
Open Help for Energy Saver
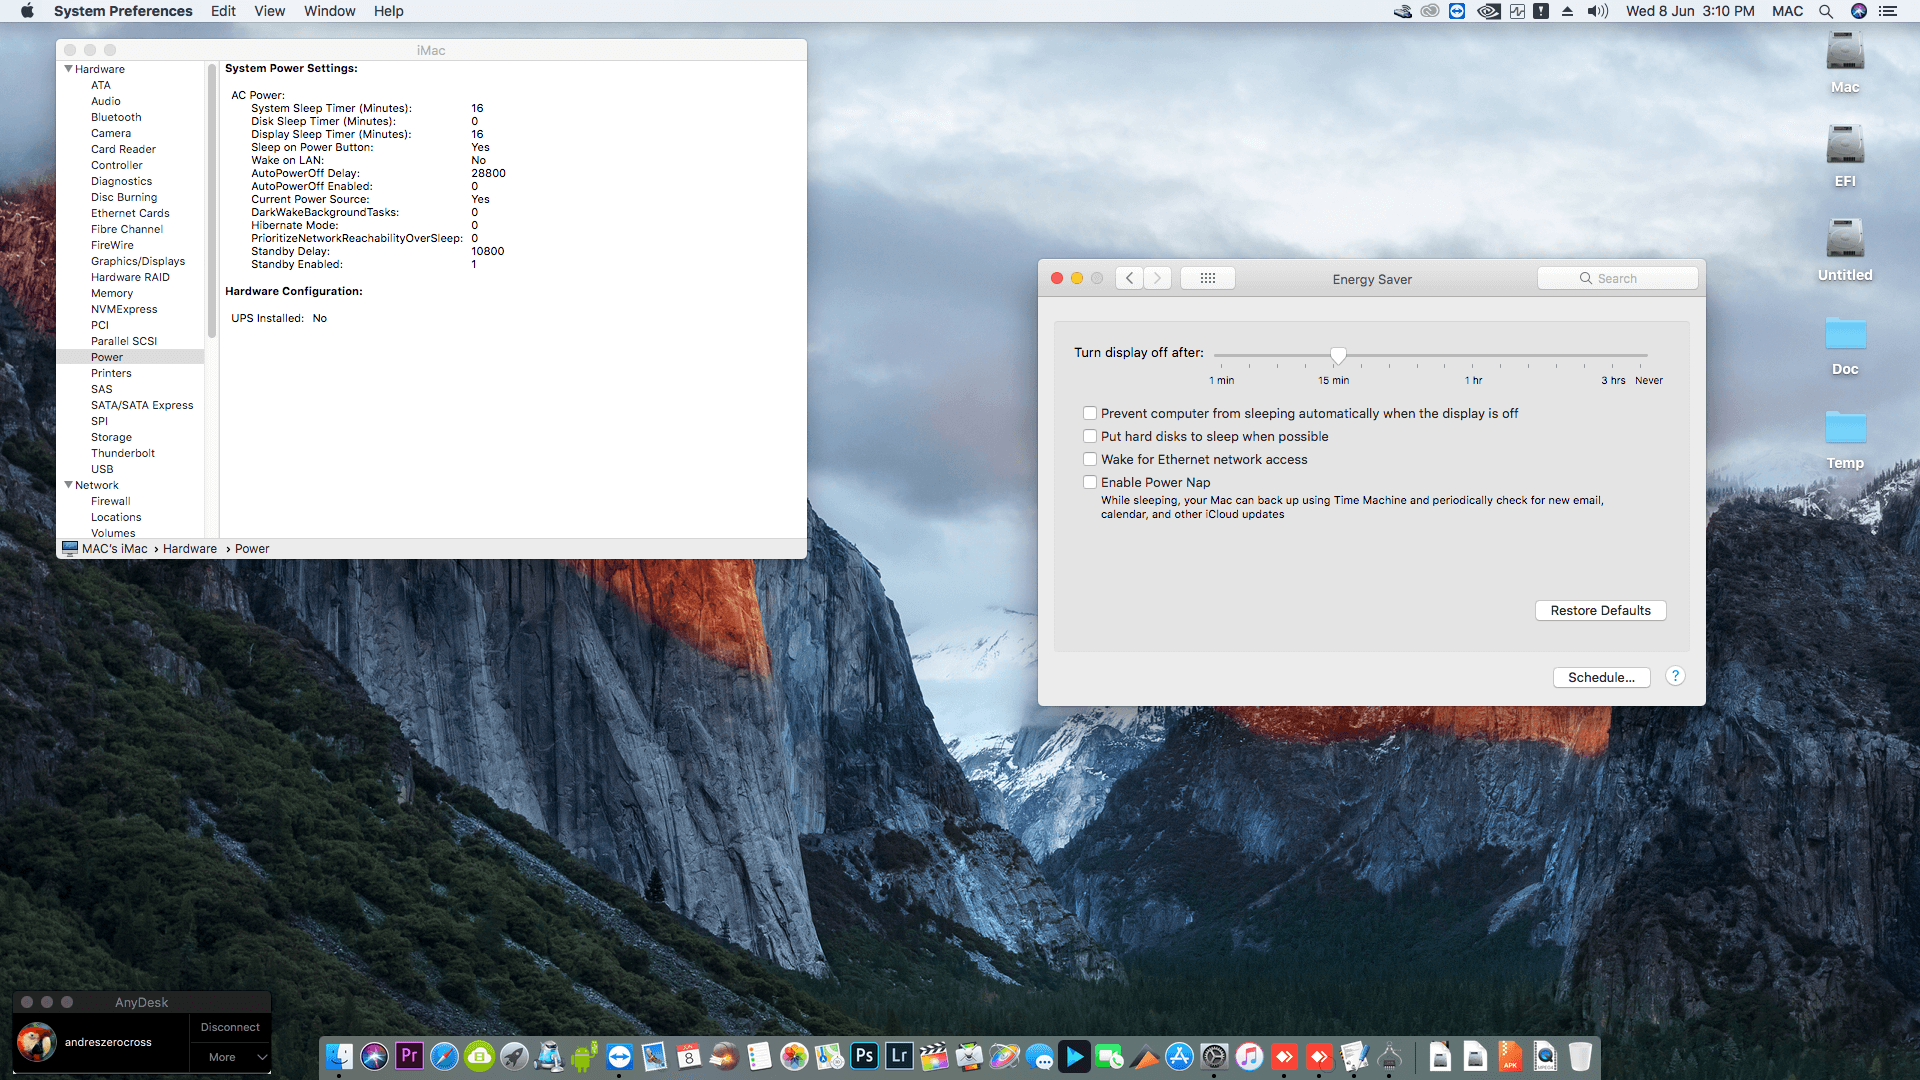click(1675, 676)
